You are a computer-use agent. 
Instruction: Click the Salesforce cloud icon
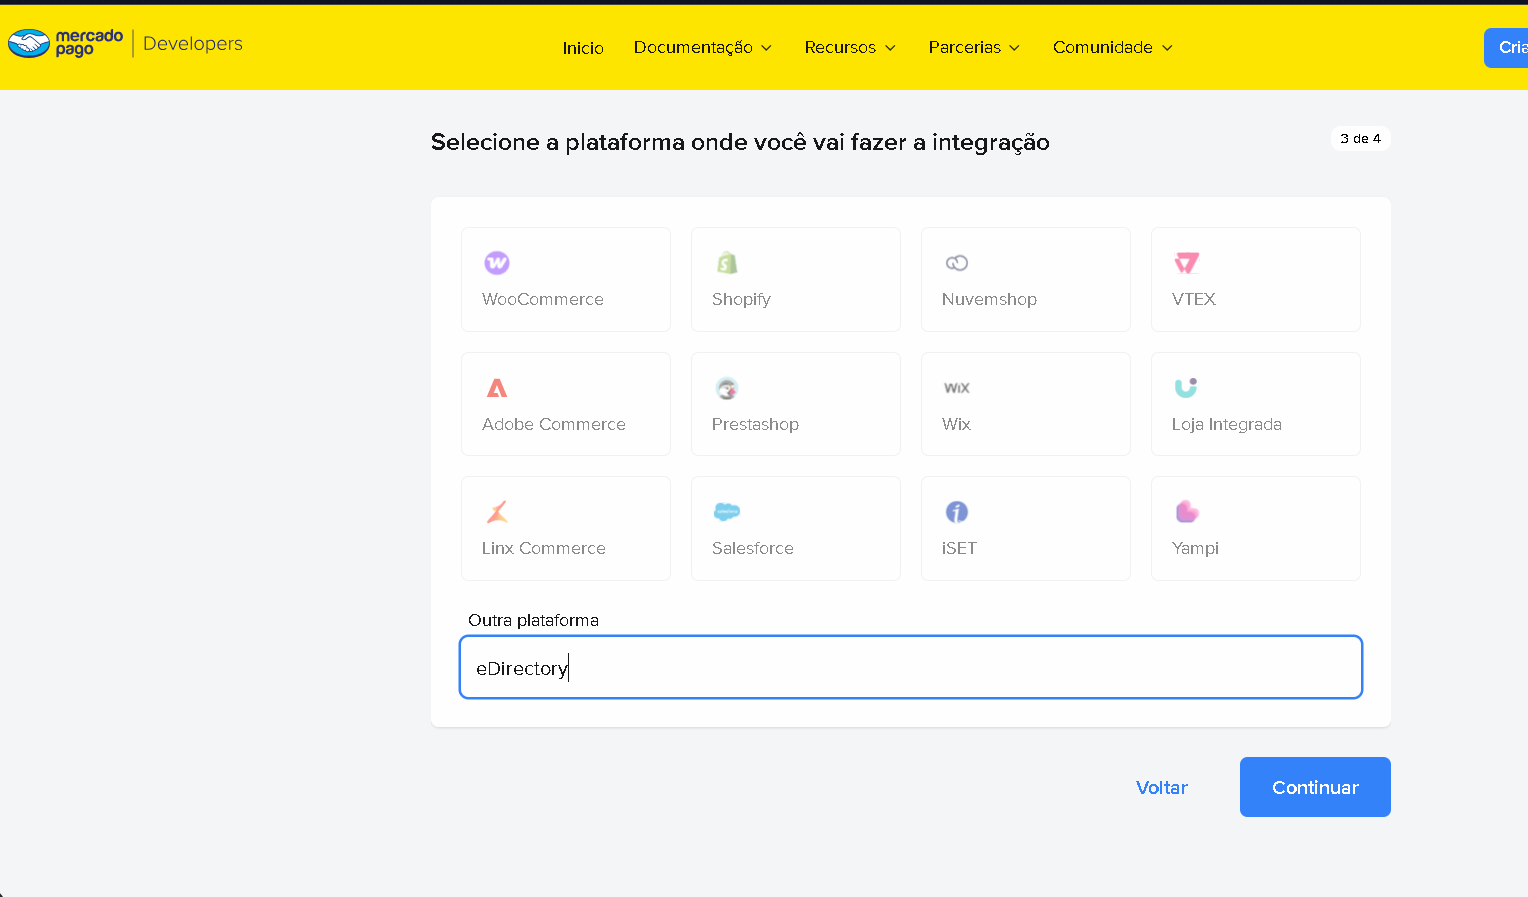[x=727, y=512]
